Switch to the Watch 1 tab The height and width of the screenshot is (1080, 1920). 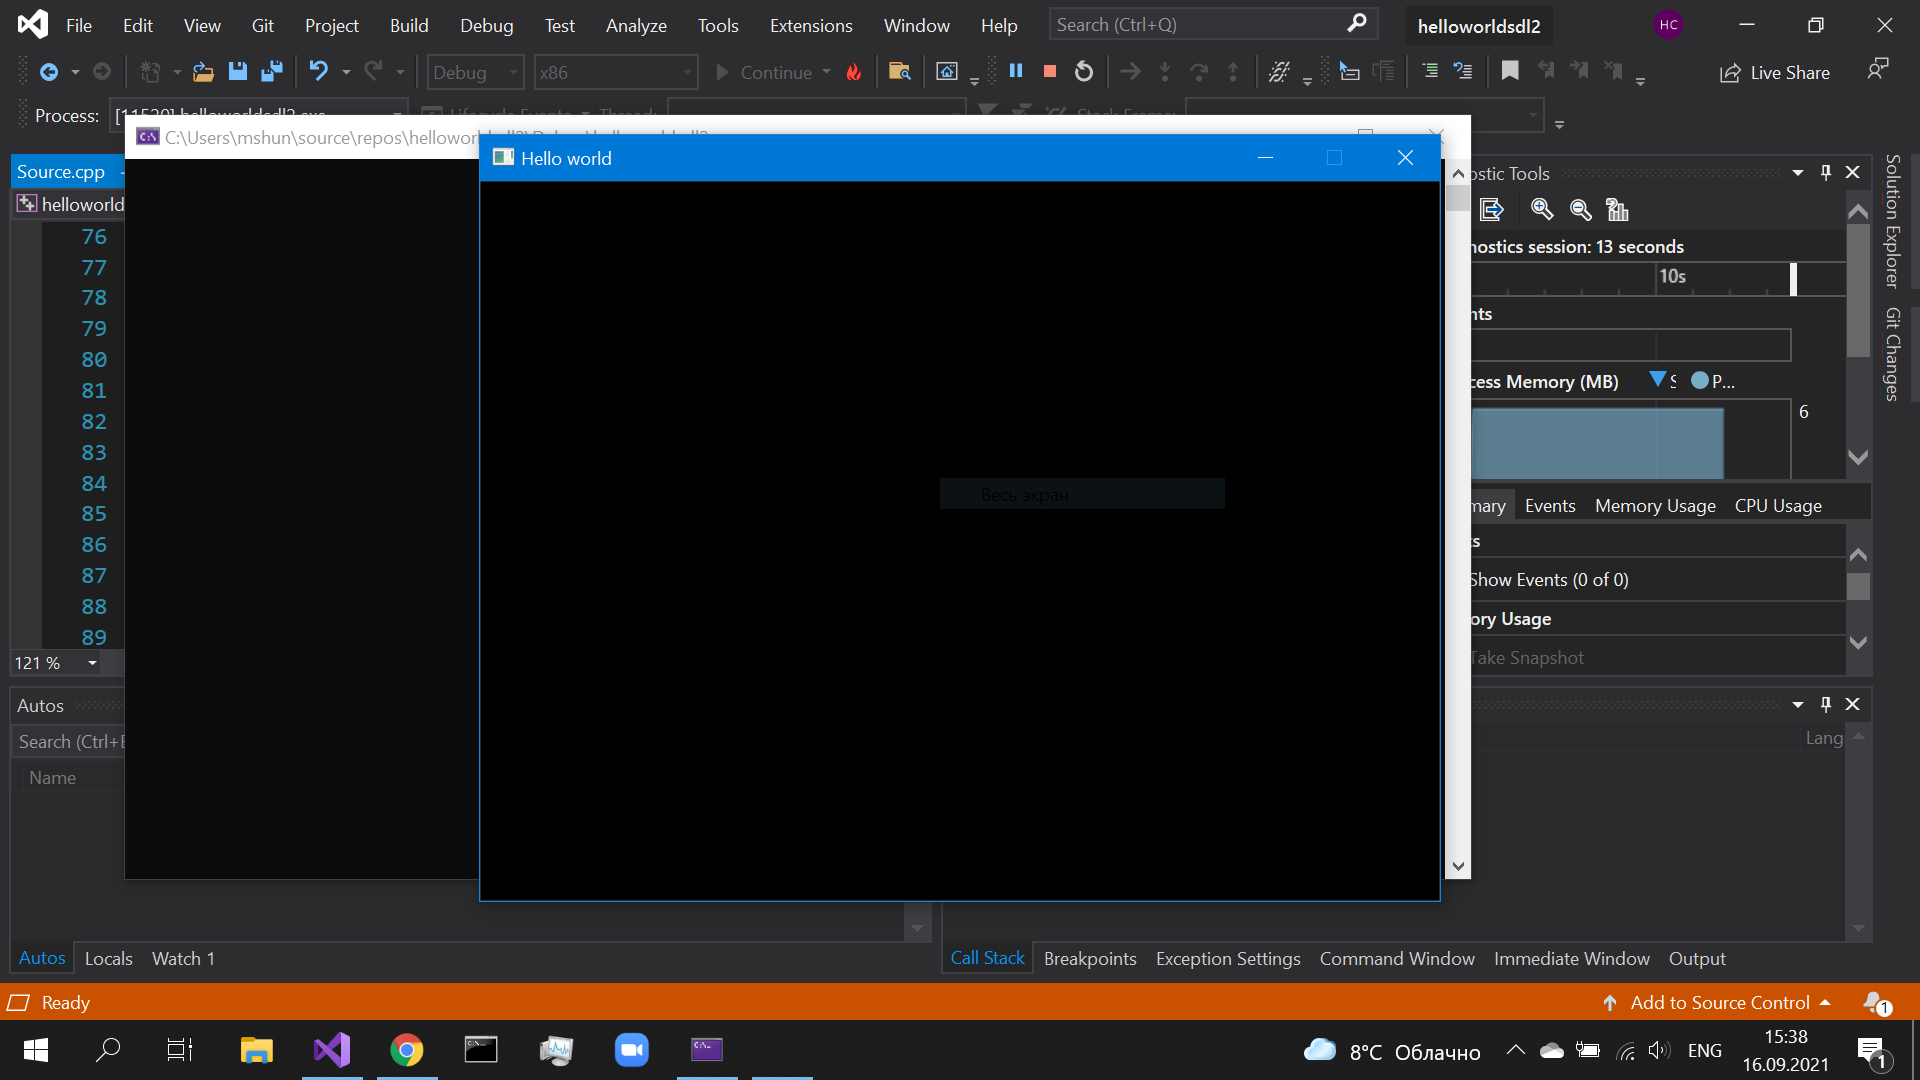183,958
